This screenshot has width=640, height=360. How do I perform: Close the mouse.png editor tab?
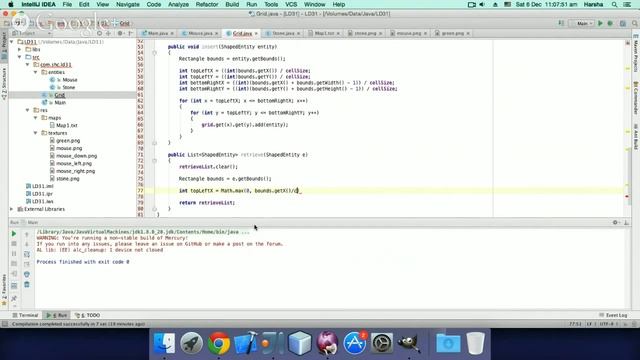pos(425,33)
